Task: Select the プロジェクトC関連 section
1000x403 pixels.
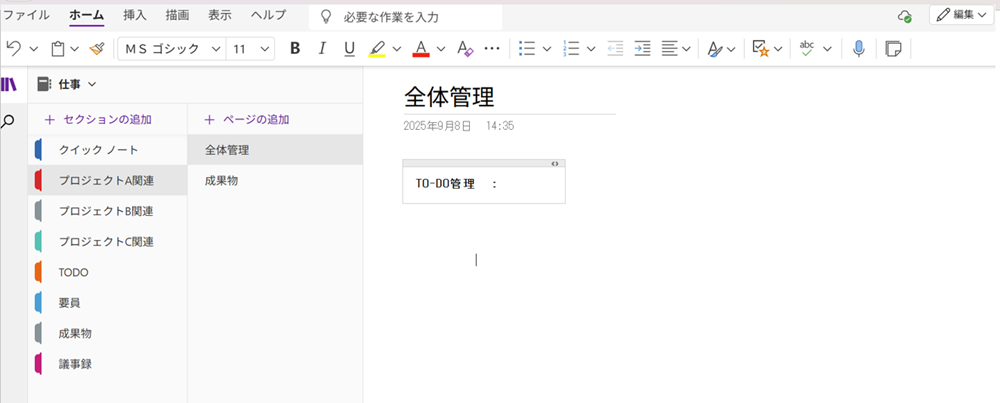Action: [108, 242]
